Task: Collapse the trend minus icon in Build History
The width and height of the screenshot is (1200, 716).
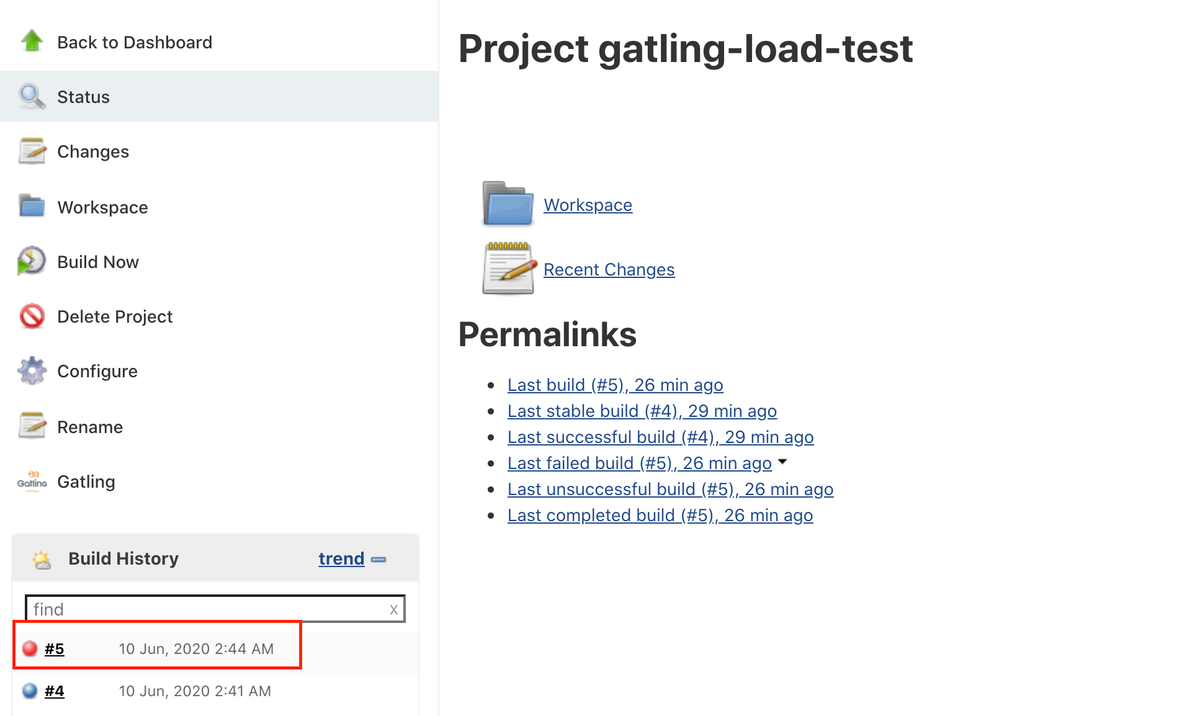Action: (378, 560)
